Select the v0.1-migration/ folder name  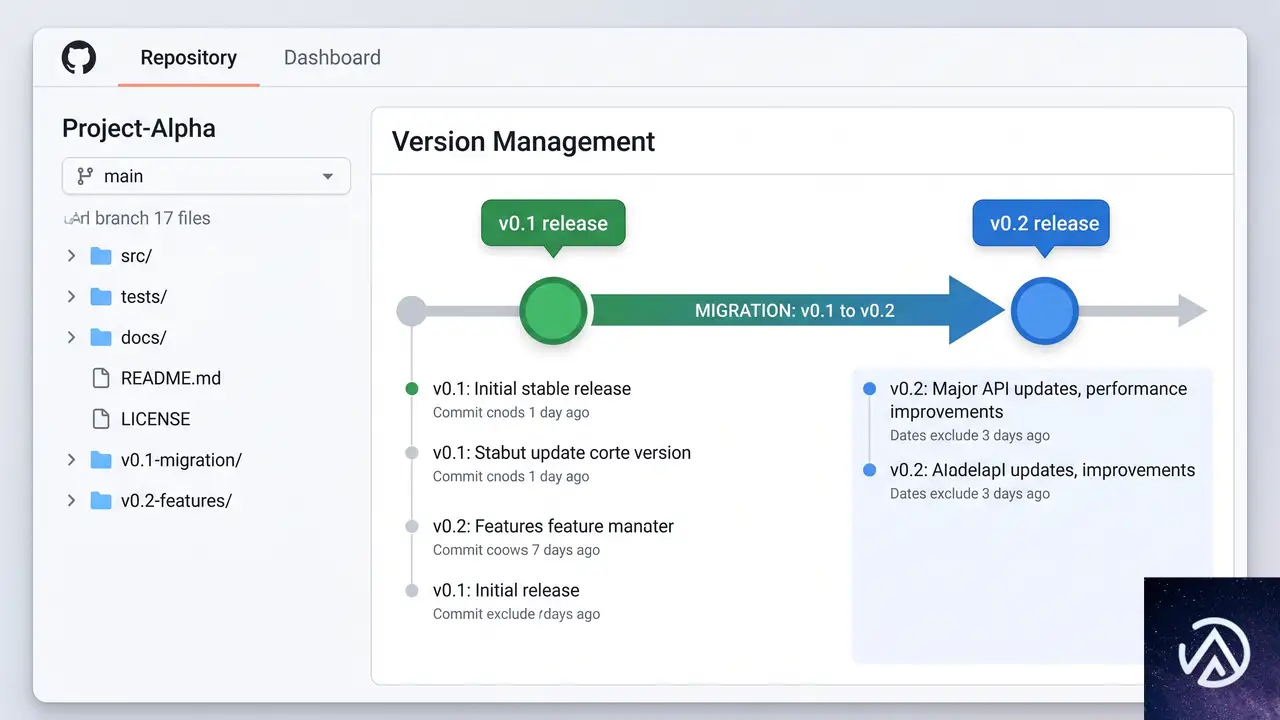click(181, 460)
